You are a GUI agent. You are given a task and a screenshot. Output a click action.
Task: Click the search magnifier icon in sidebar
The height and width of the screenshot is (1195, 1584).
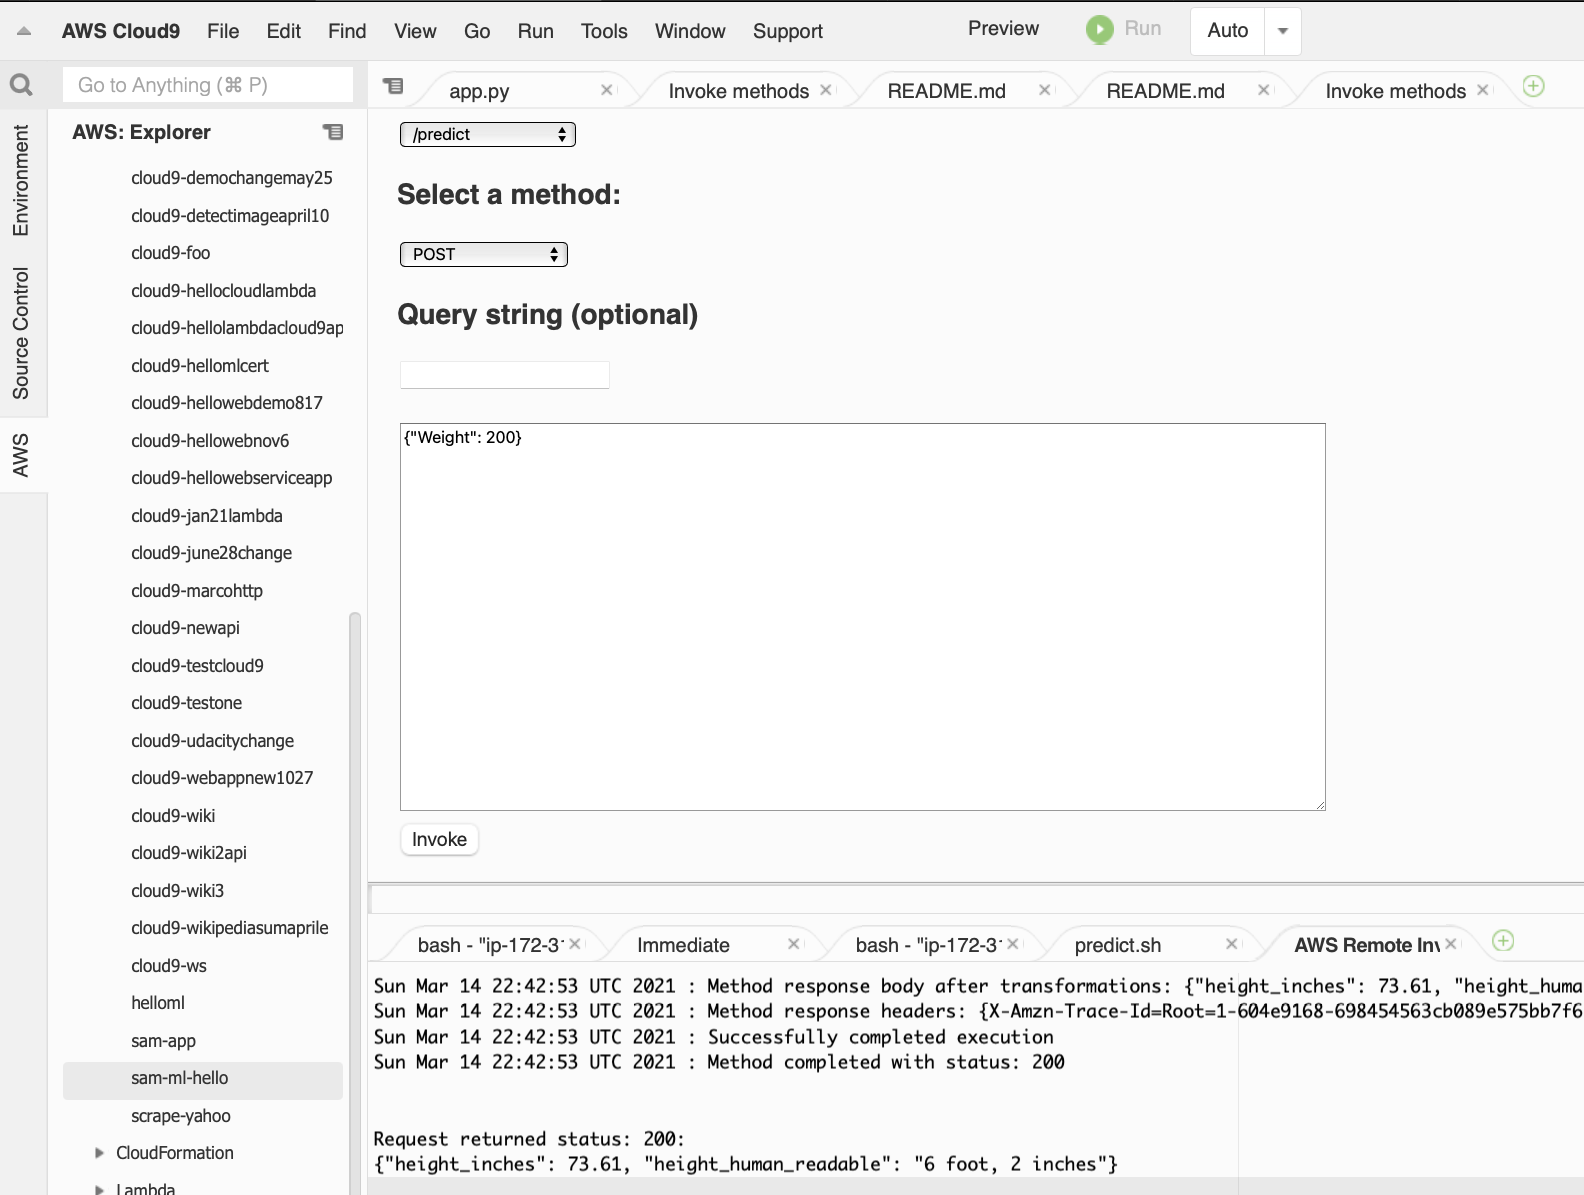click(21, 85)
